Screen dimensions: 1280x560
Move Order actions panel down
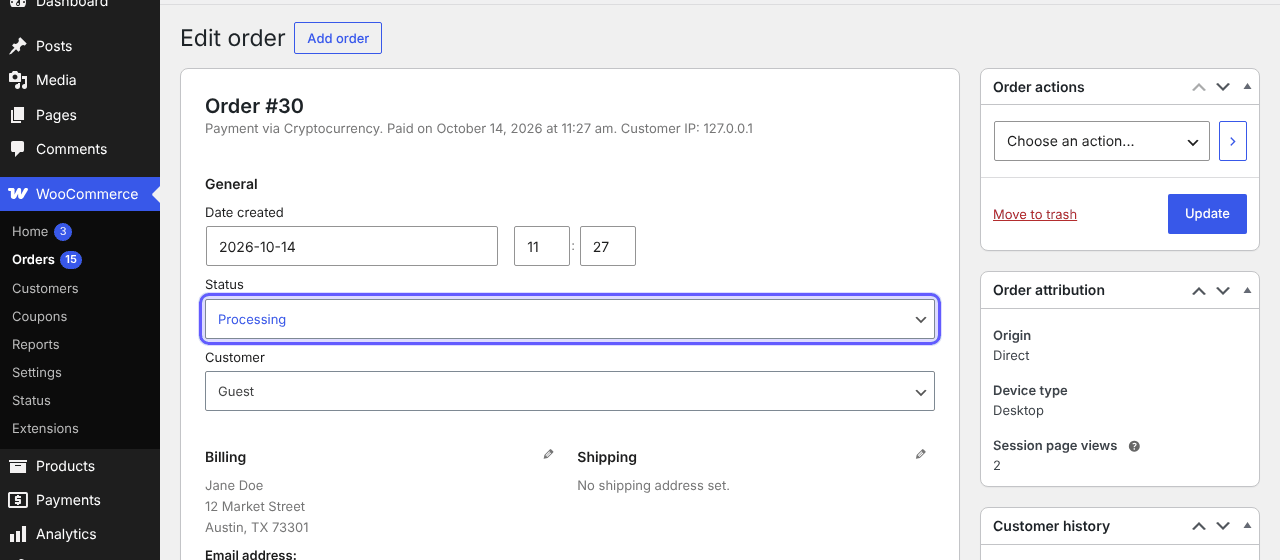1223,87
